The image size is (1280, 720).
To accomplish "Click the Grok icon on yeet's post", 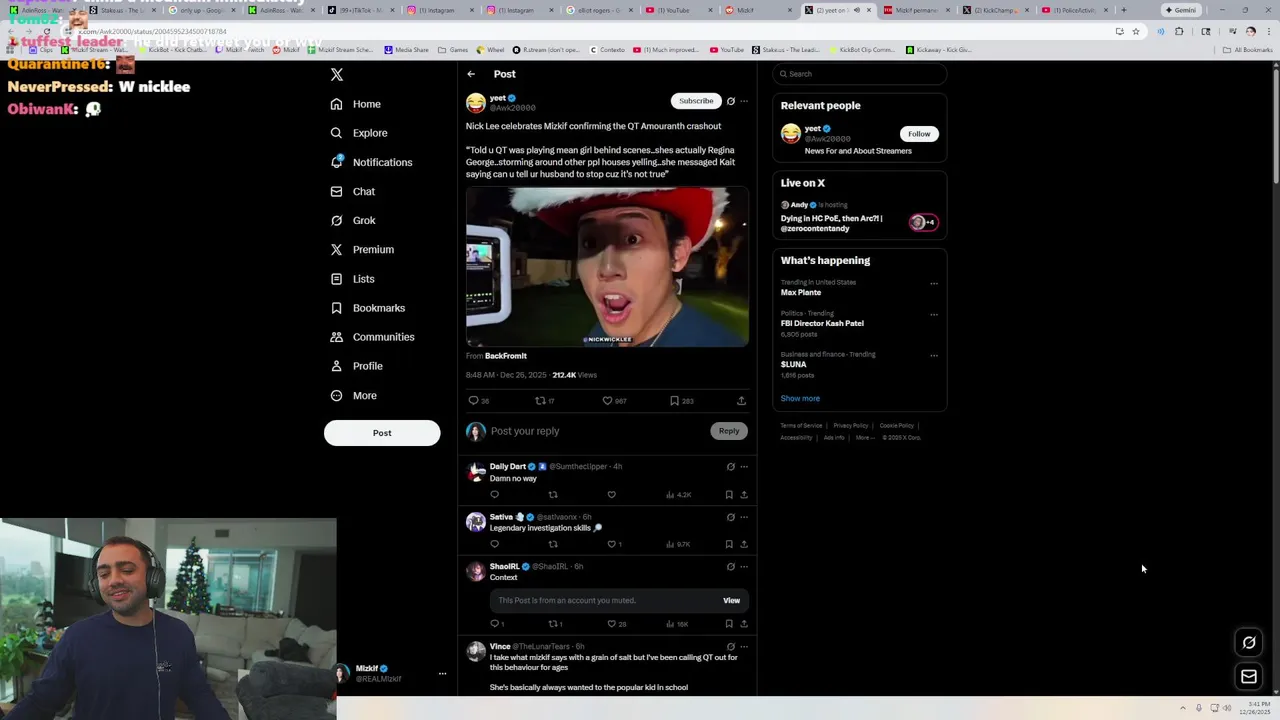I will pyautogui.click(x=731, y=101).
